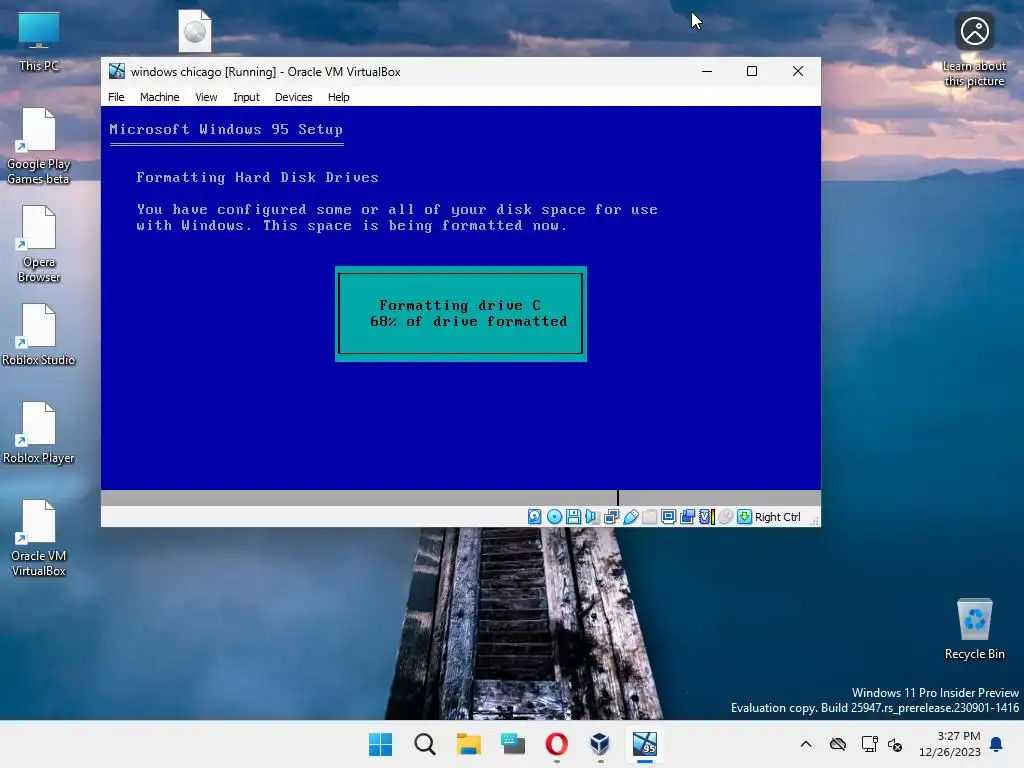This screenshot has height=768, width=1024.
Task: Select the Opera Browser desktop shortcut
Action: pyautogui.click(x=39, y=244)
